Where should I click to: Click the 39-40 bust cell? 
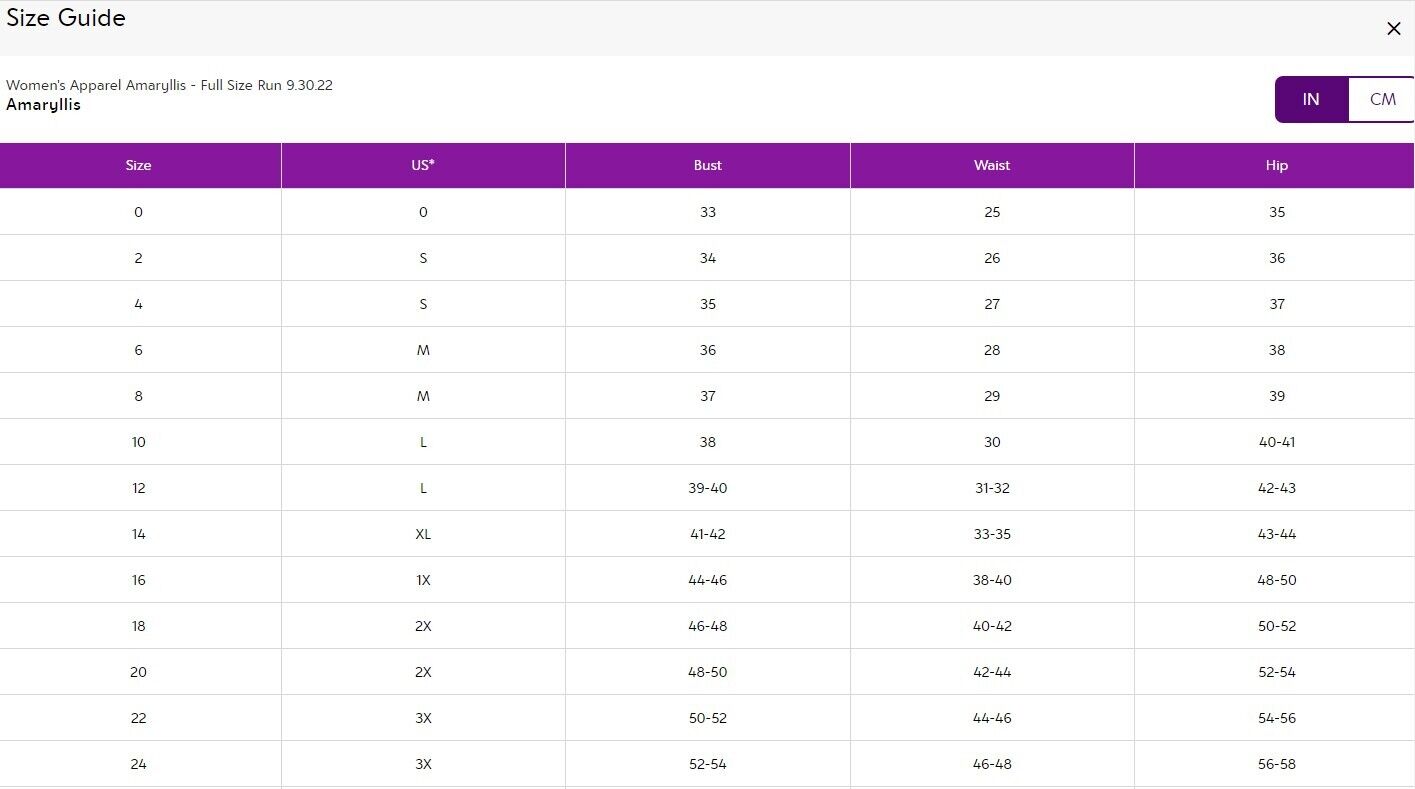point(707,488)
